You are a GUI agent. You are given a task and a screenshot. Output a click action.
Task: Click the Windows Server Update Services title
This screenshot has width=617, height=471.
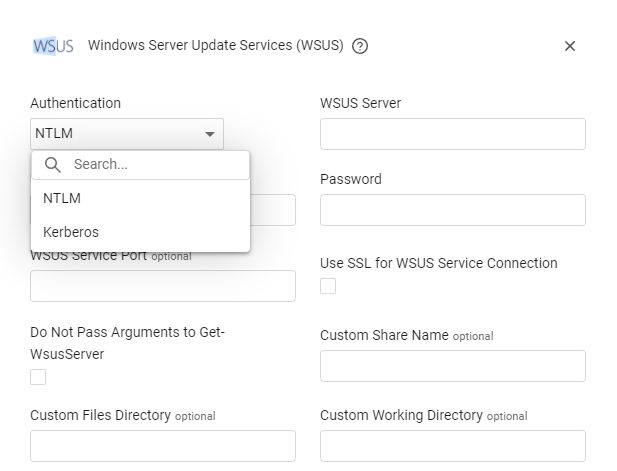point(216,46)
